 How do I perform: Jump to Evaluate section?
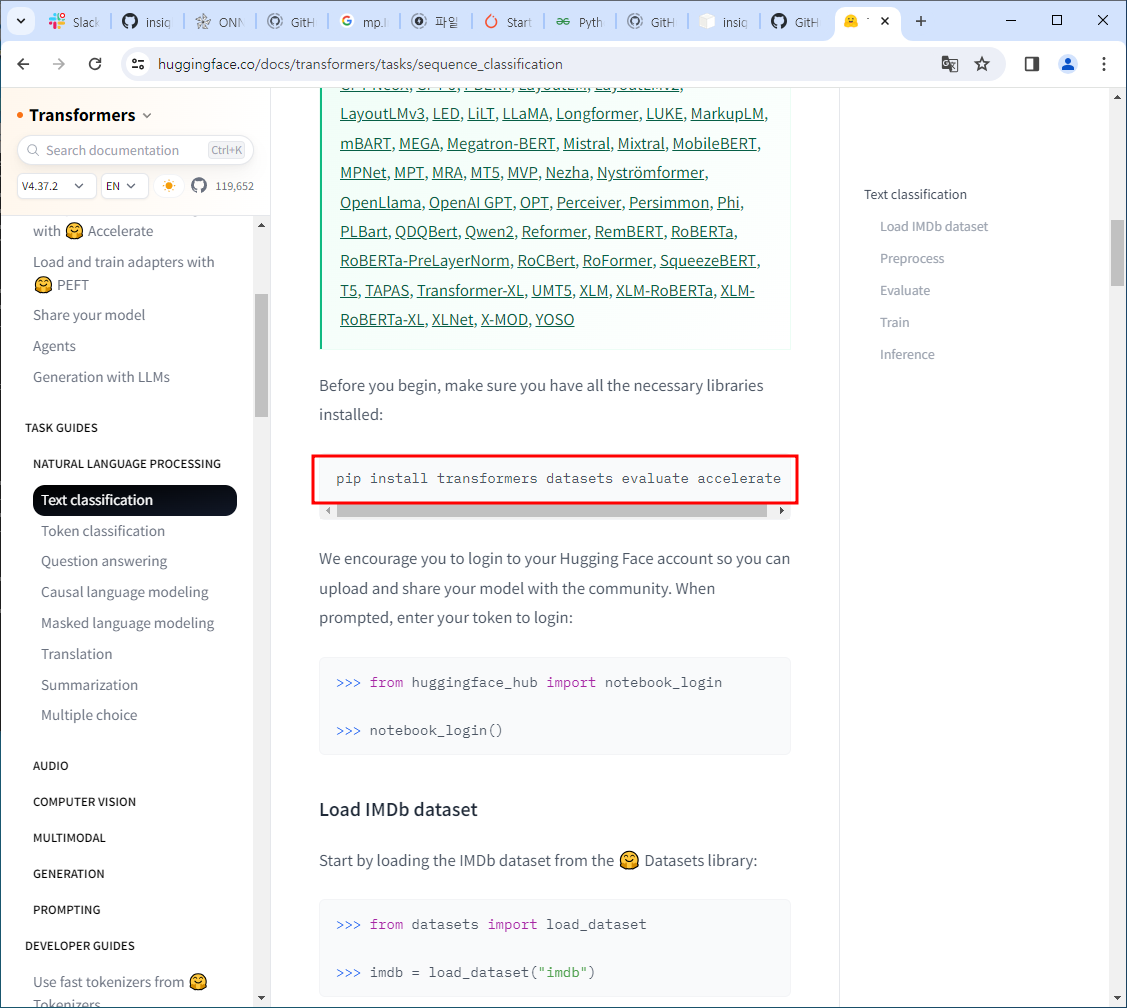[x=904, y=290]
